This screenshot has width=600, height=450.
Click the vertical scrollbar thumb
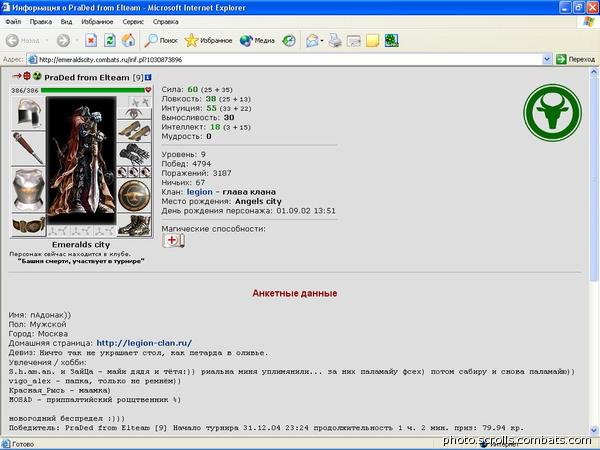(594, 180)
